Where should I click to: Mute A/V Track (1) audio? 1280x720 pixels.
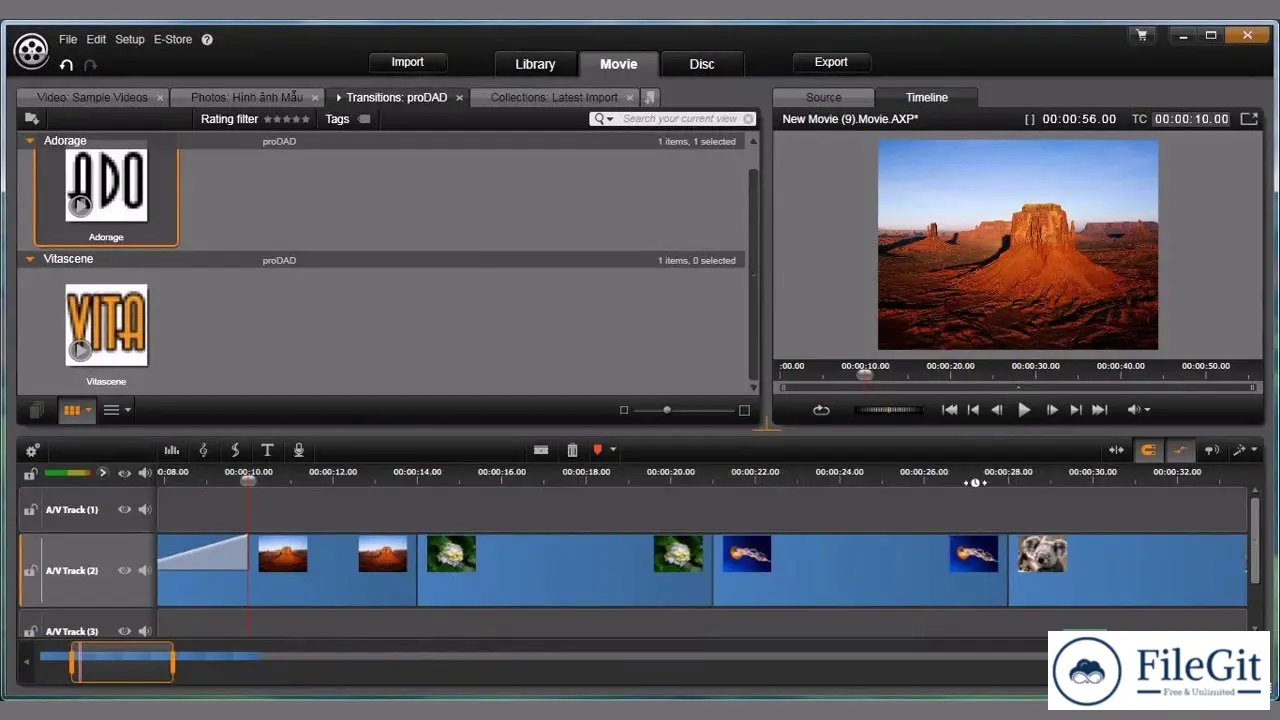(145, 509)
